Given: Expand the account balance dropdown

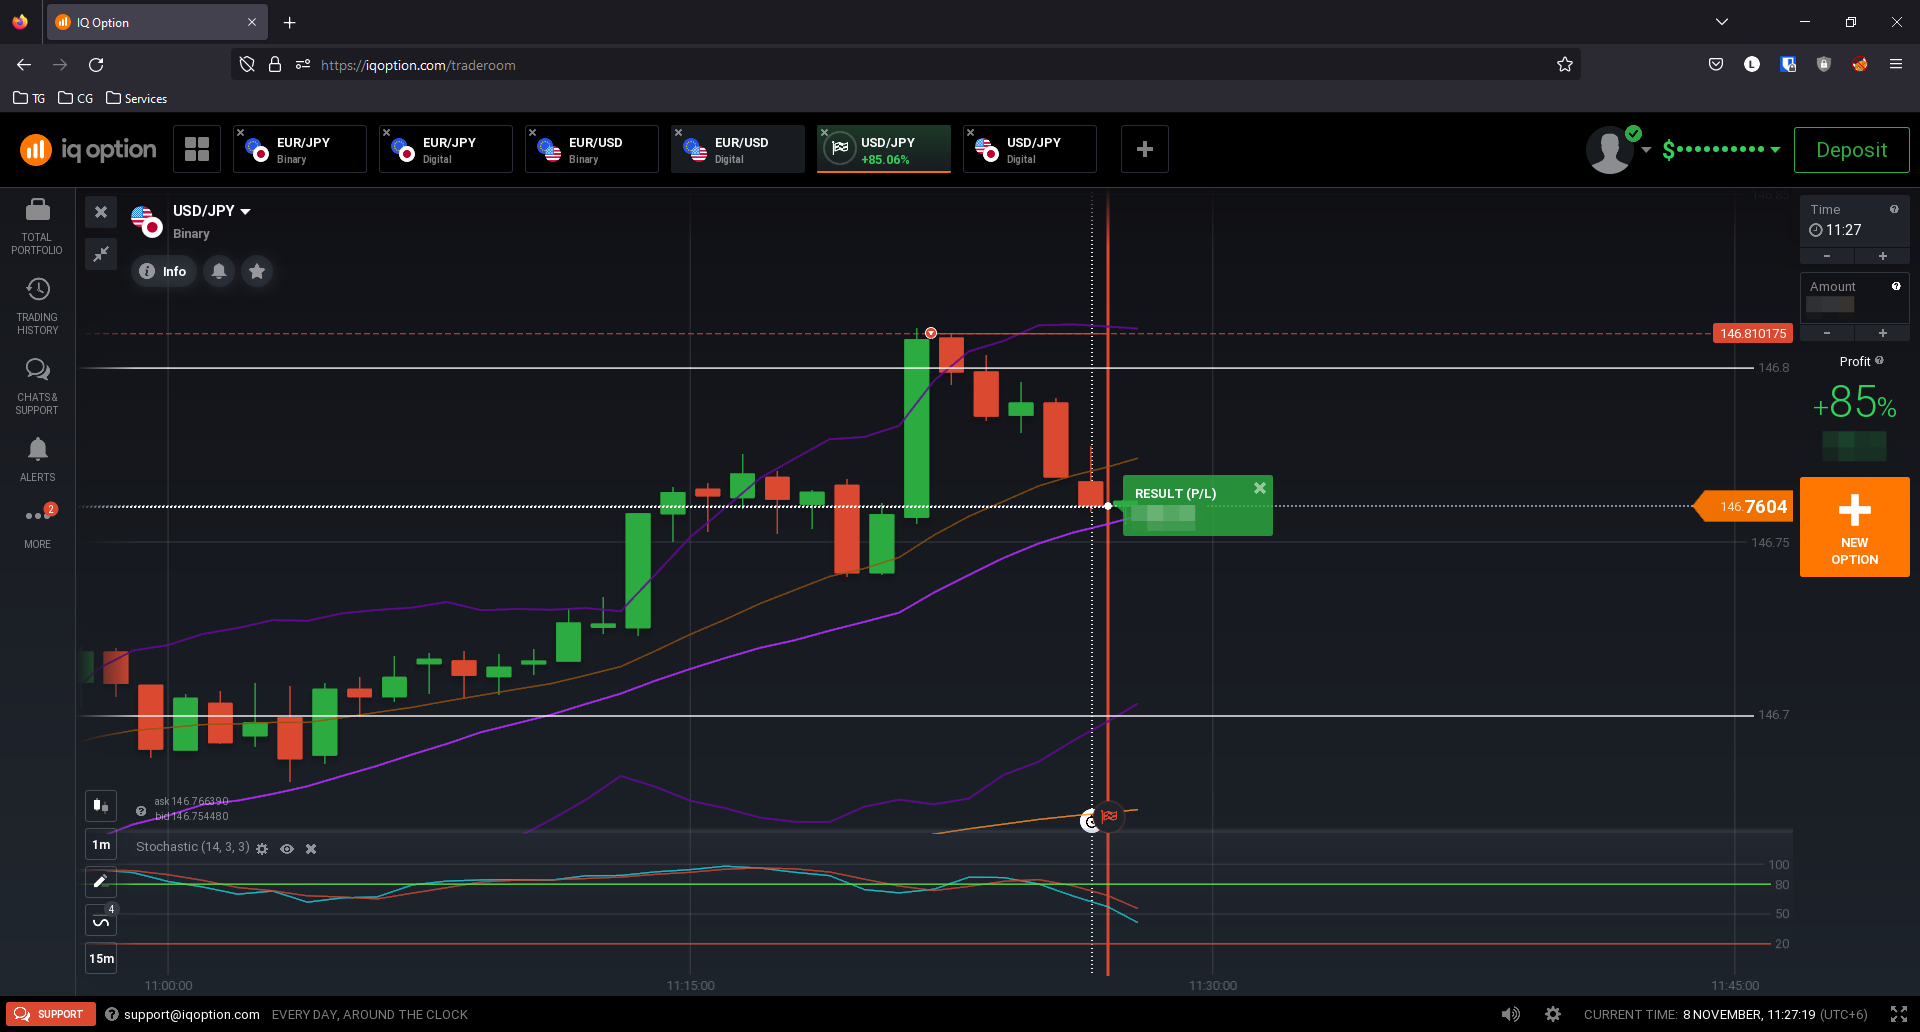Looking at the screenshot, I should (x=1775, y=149).
